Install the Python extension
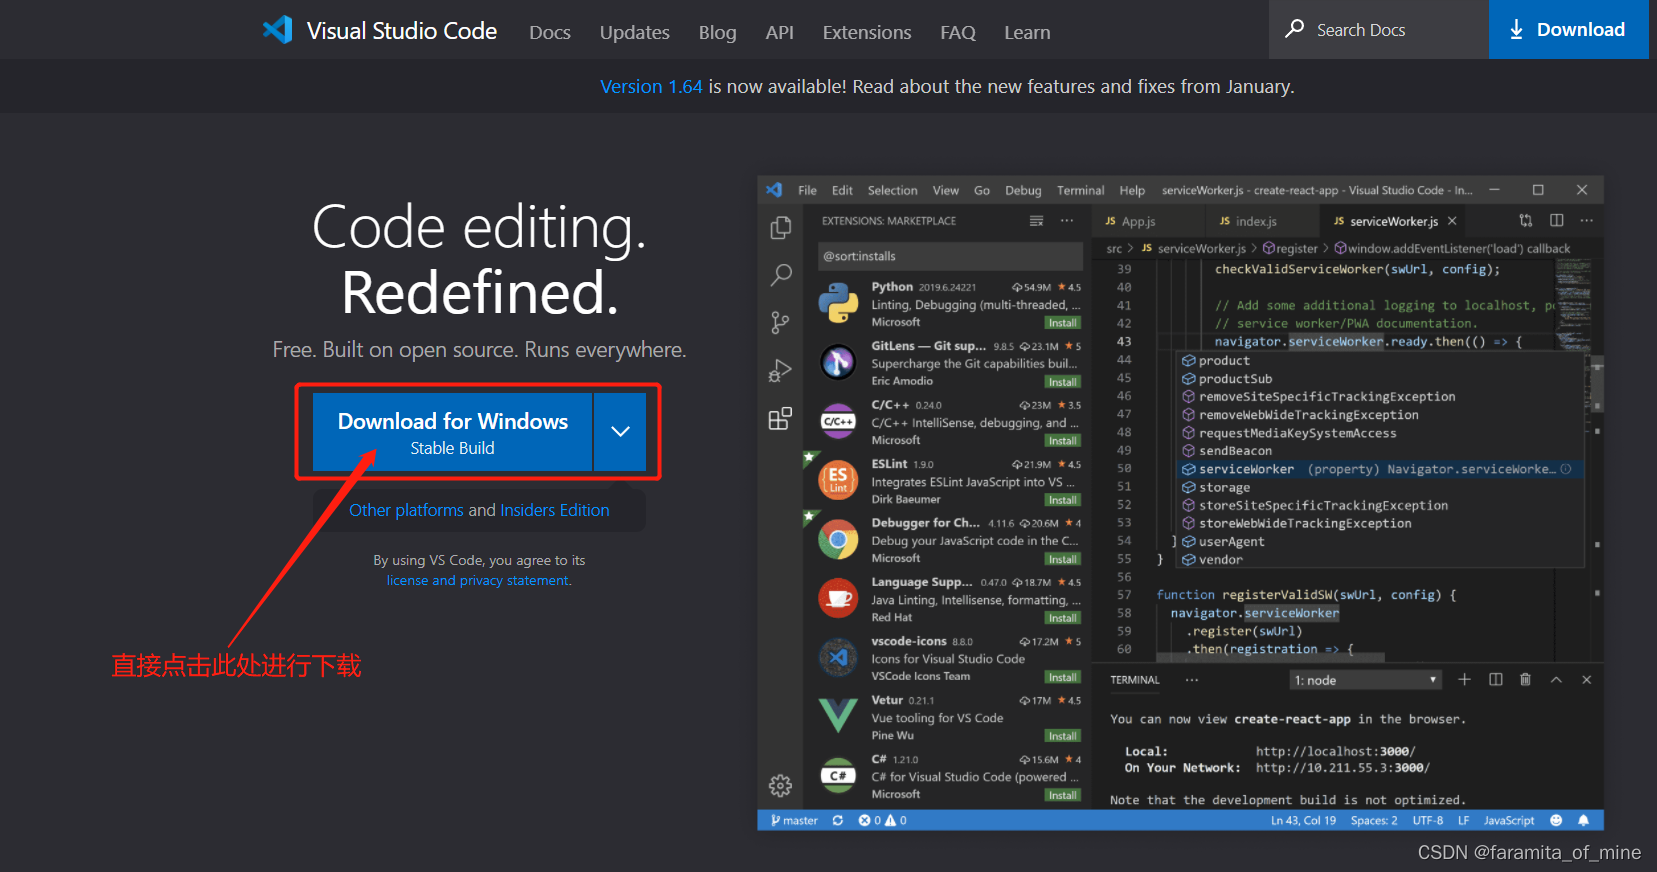 pyautogui.click(x=1063, y=323)
